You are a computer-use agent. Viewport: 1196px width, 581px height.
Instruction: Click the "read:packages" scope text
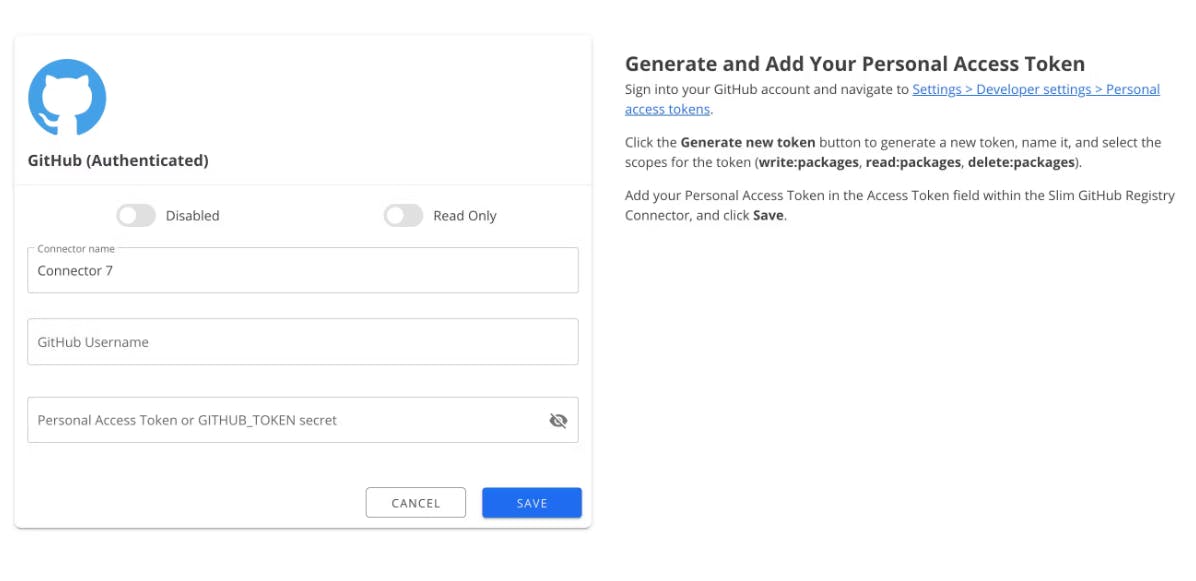click(x=912, y=162)
